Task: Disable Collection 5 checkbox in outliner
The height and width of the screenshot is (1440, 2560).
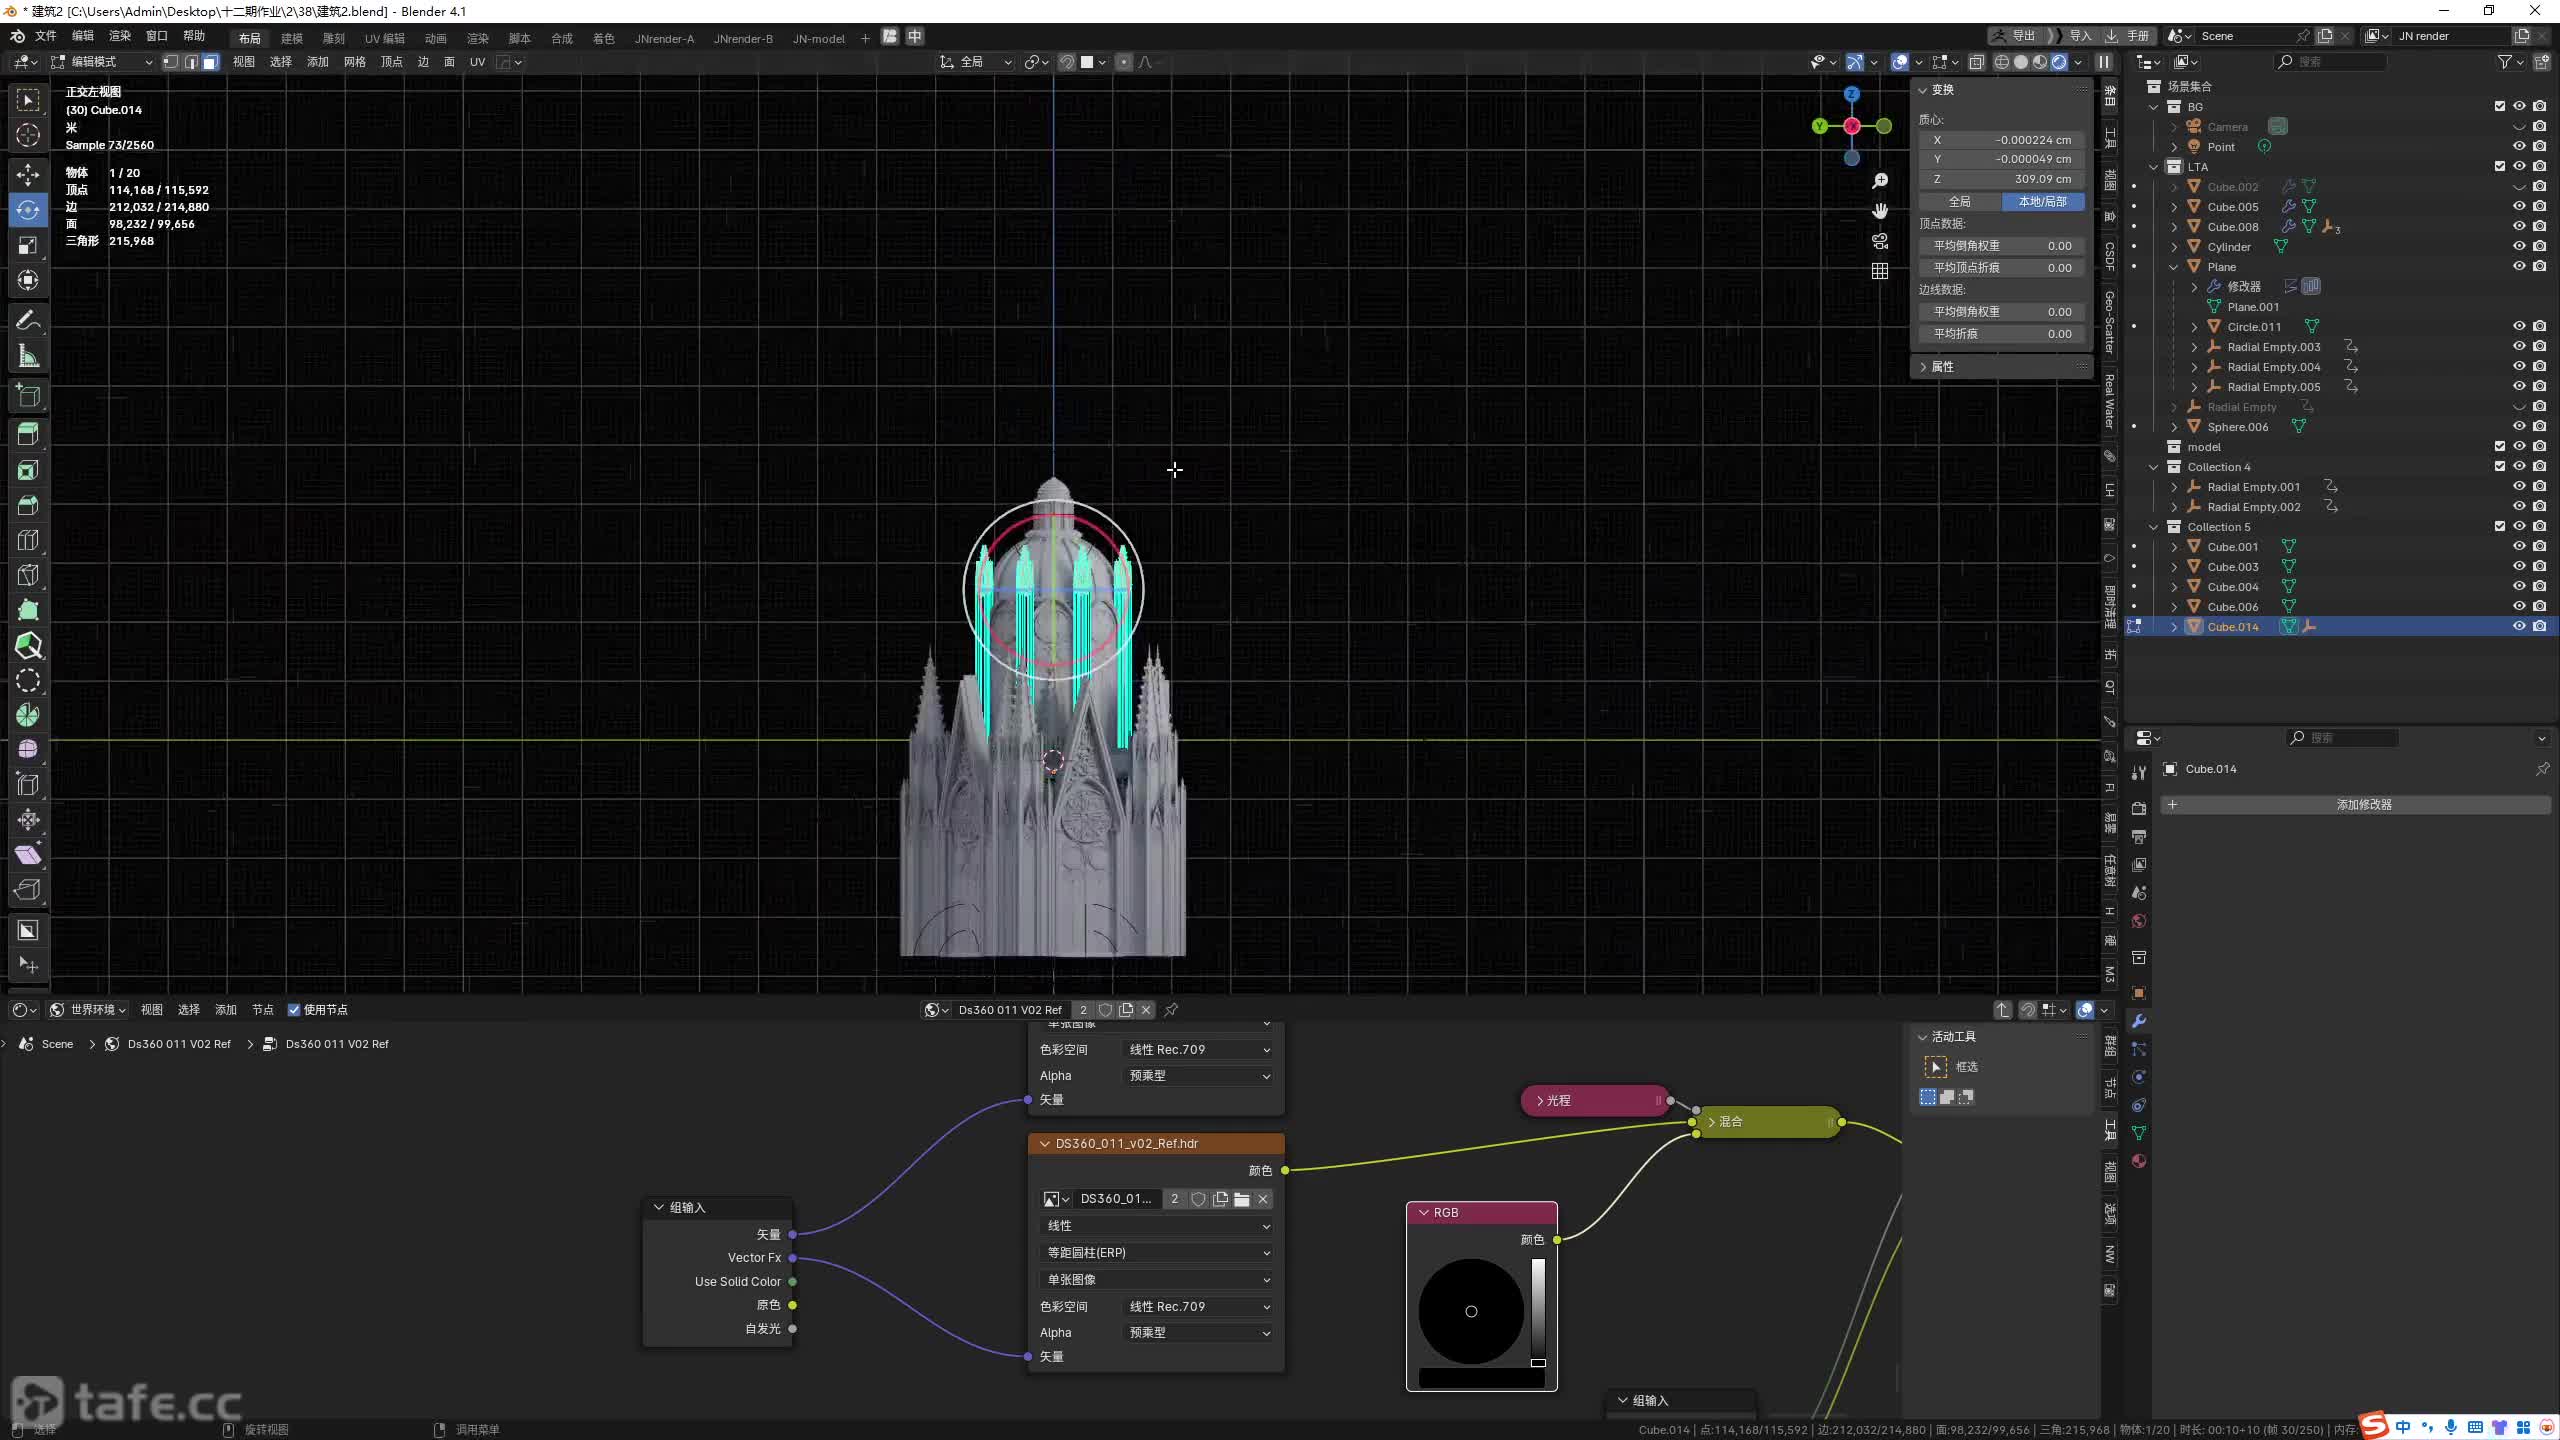Action: click(2499, 527)
